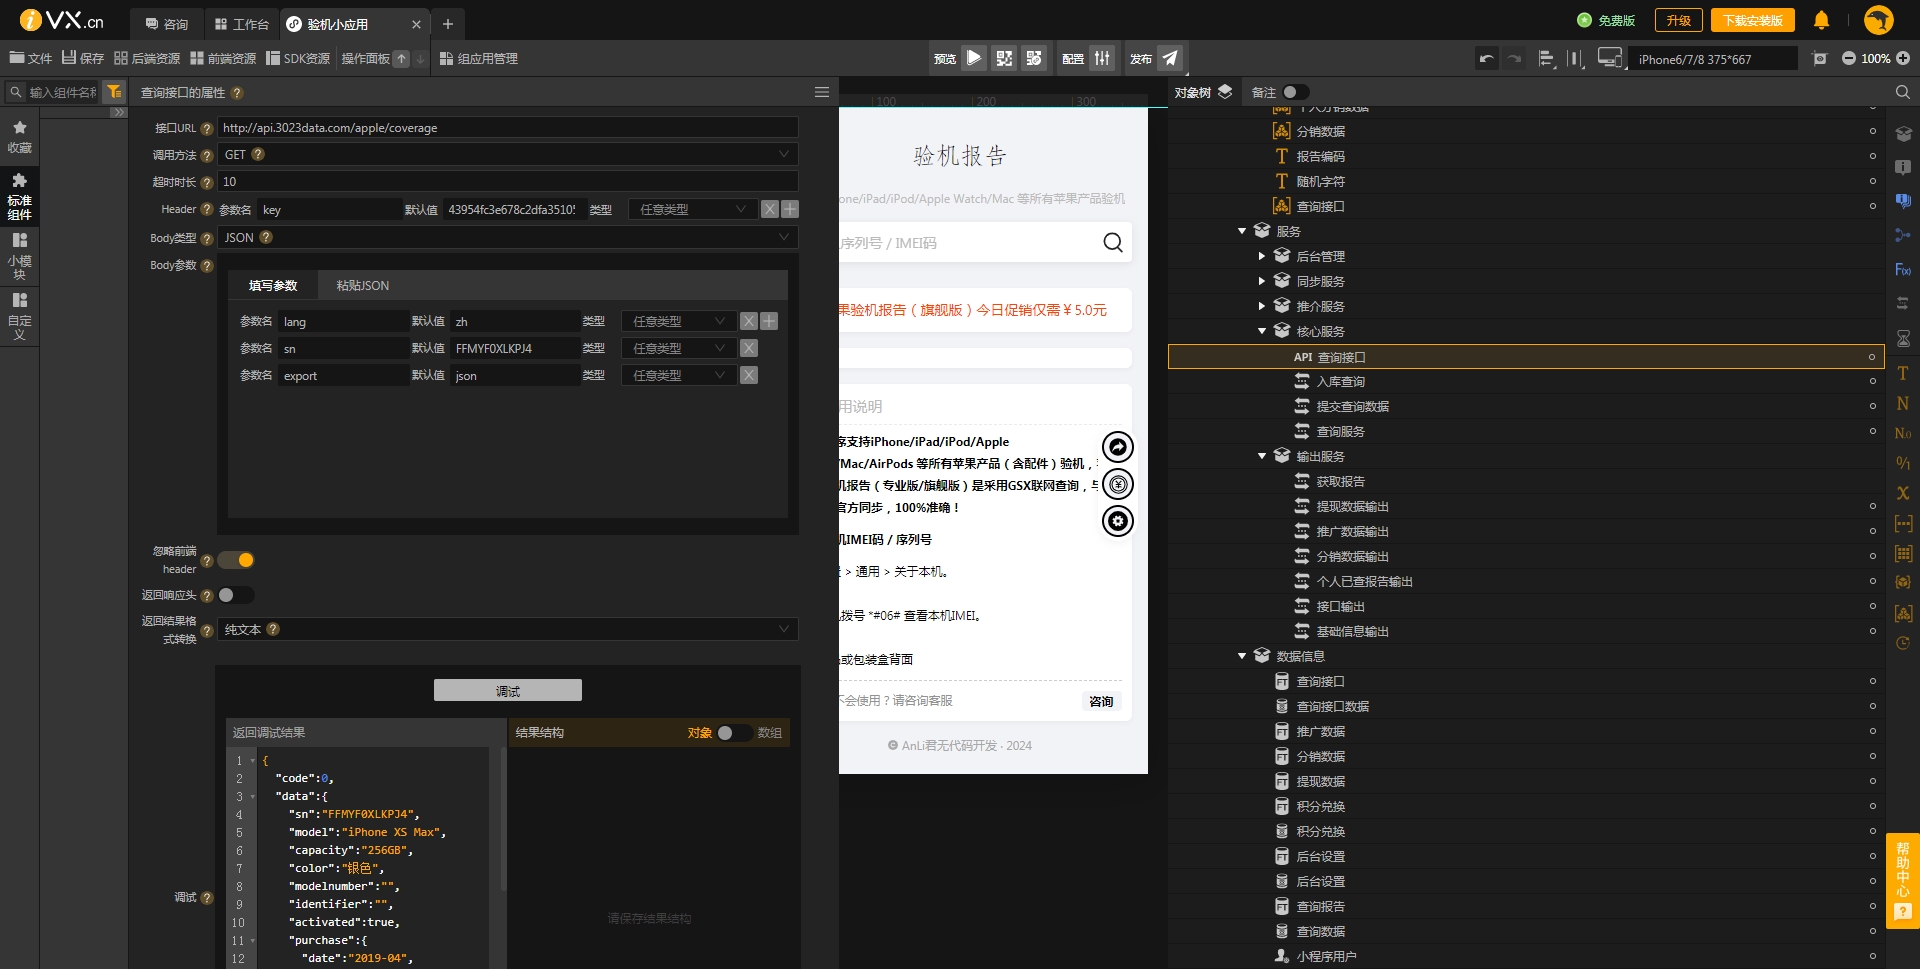Viewport: 1920px width, 969px height.
Task: Open the 配置 sliders settings icon
Action: [1102, 58]
